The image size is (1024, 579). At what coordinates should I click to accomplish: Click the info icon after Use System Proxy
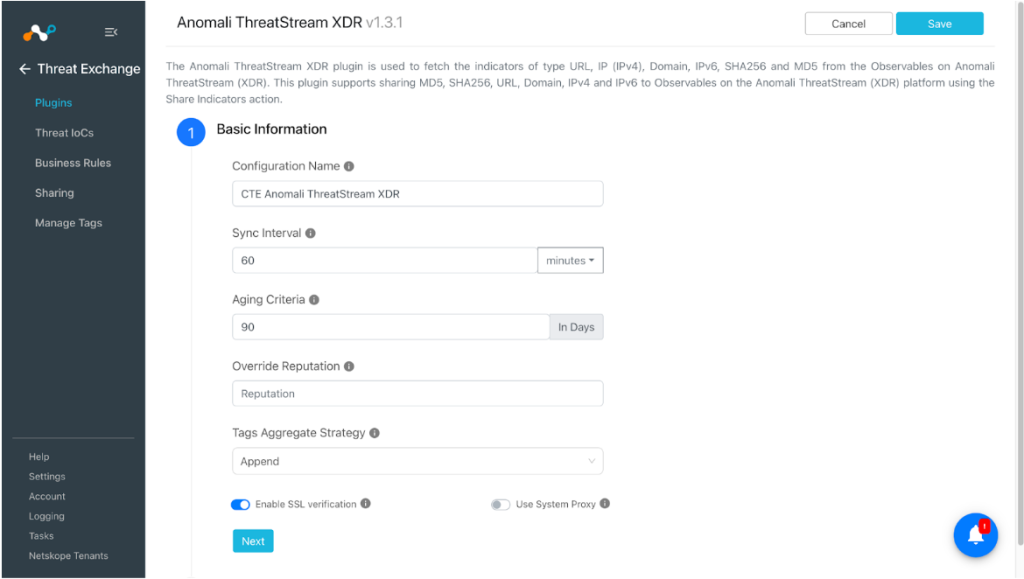point(604,504)
